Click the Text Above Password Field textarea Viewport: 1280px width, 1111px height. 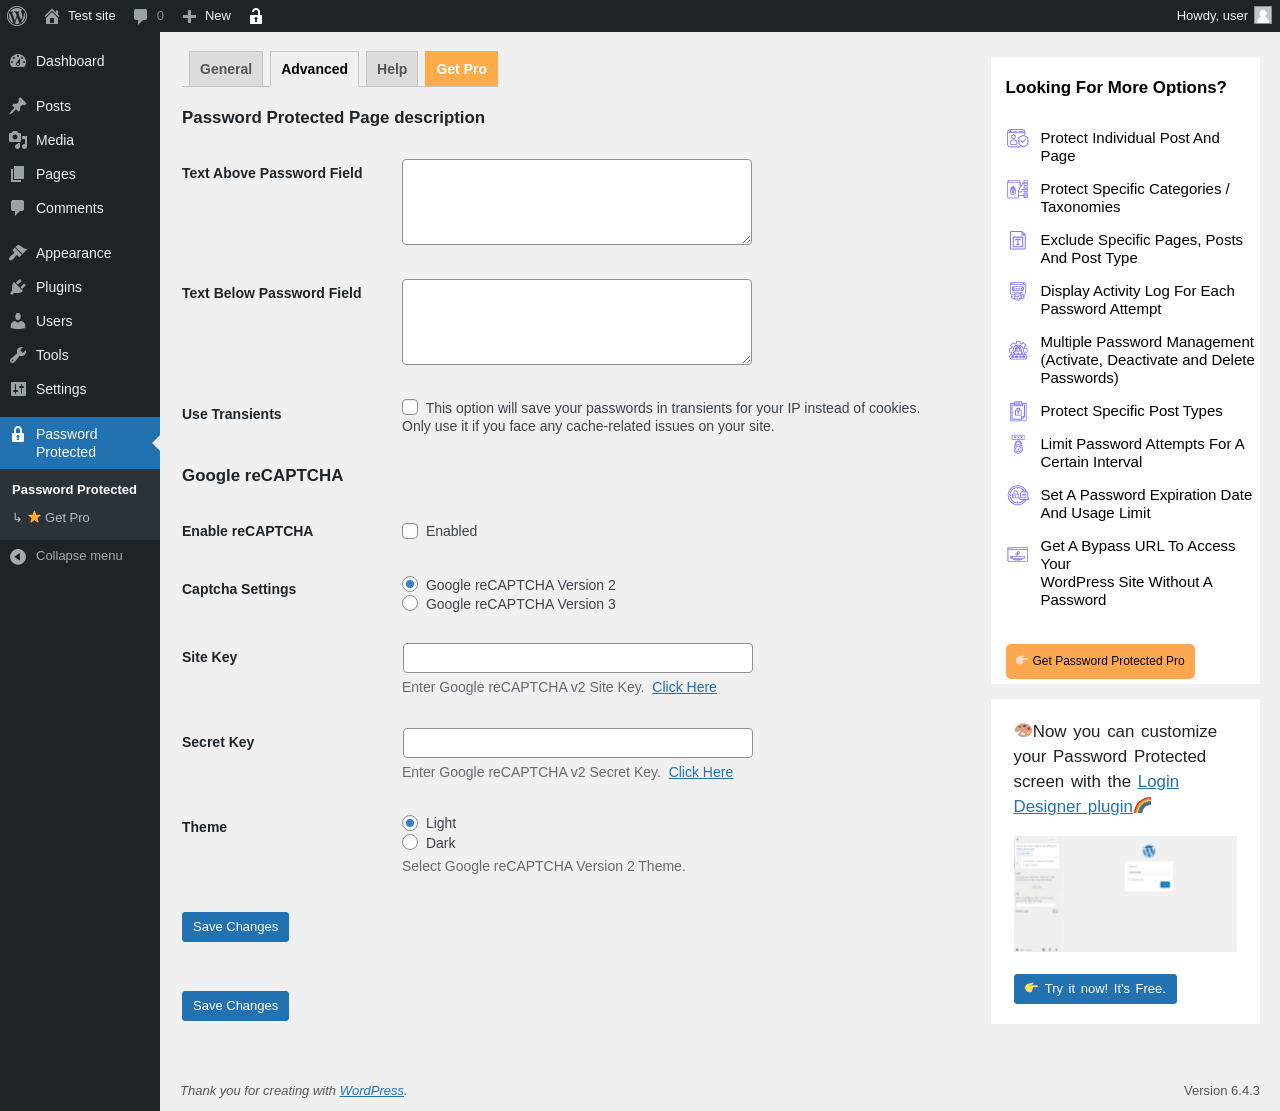pos(577,202)
